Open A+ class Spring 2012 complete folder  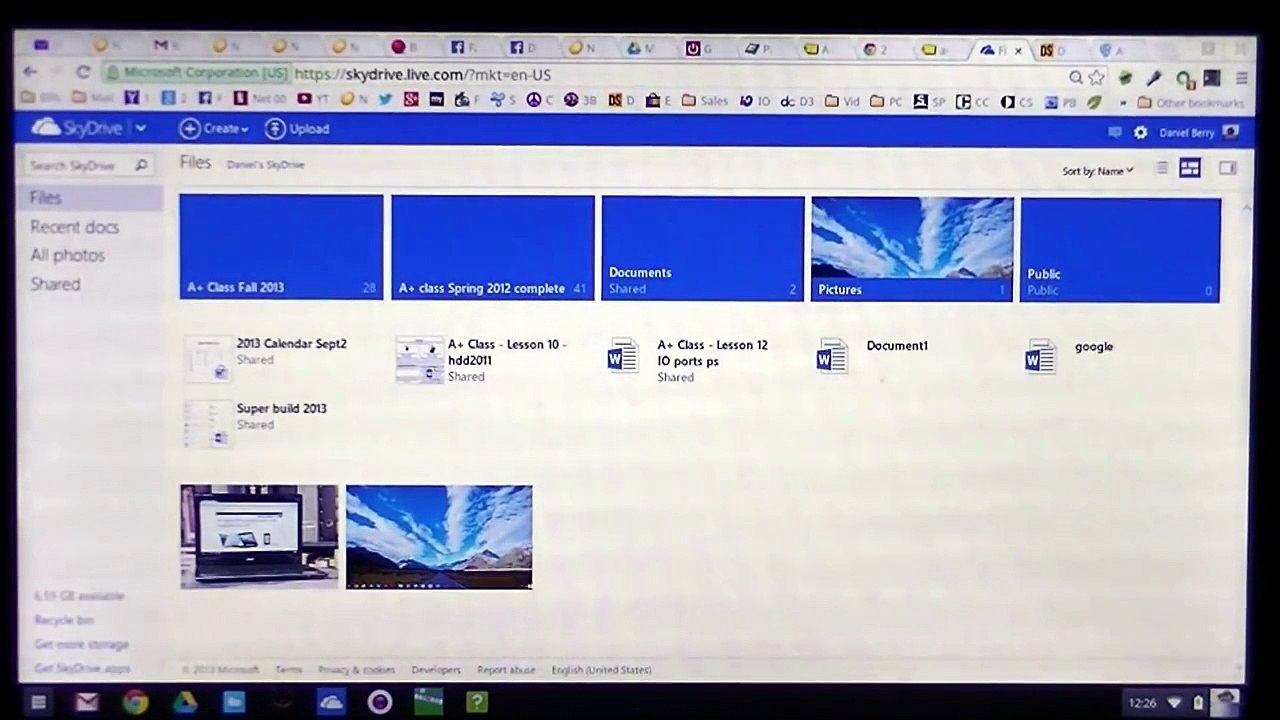[493, 247]
